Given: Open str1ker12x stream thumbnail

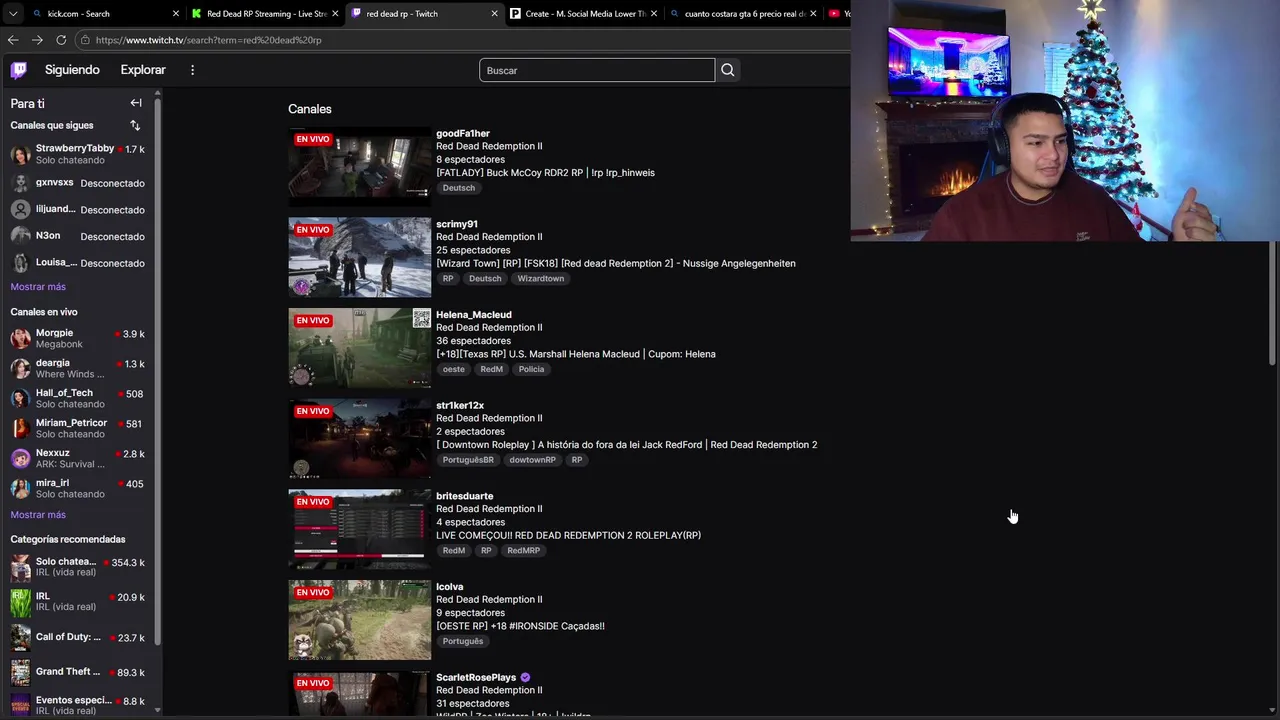Looking at the screenshot, I should point(360,439).
